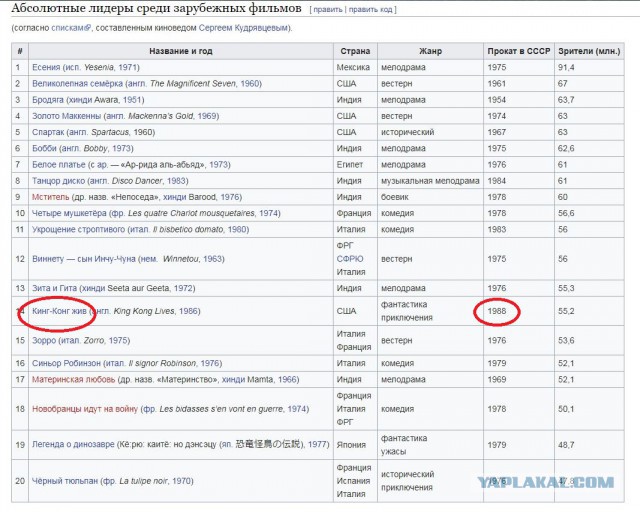This screenshot has height=512, width=640.
Task: Open the red link 'Новобранцы идут на войну'
Action: pos(85,409)
